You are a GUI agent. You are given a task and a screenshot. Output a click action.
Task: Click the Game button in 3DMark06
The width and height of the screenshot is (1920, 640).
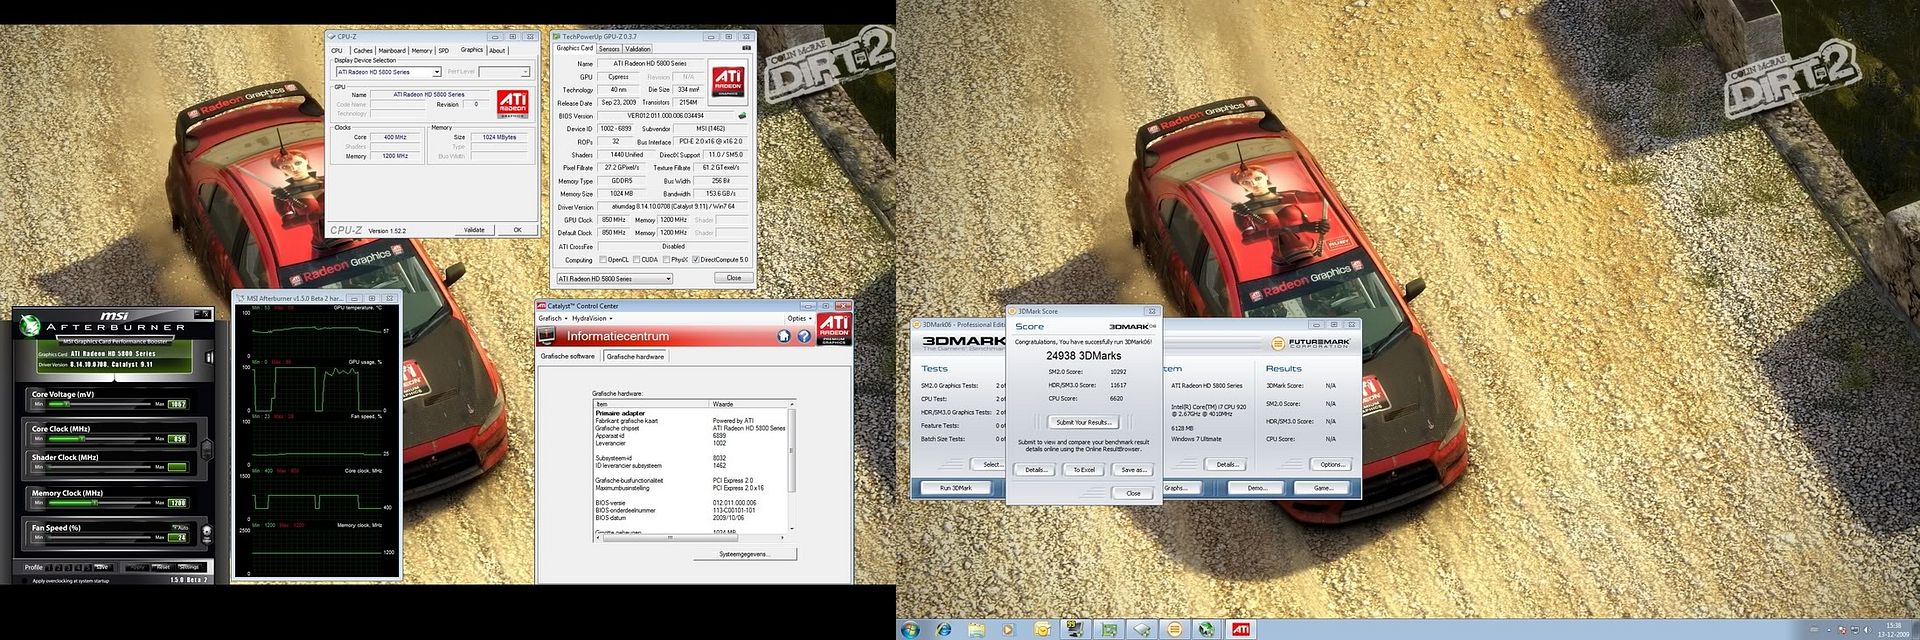coord(1323,488)
